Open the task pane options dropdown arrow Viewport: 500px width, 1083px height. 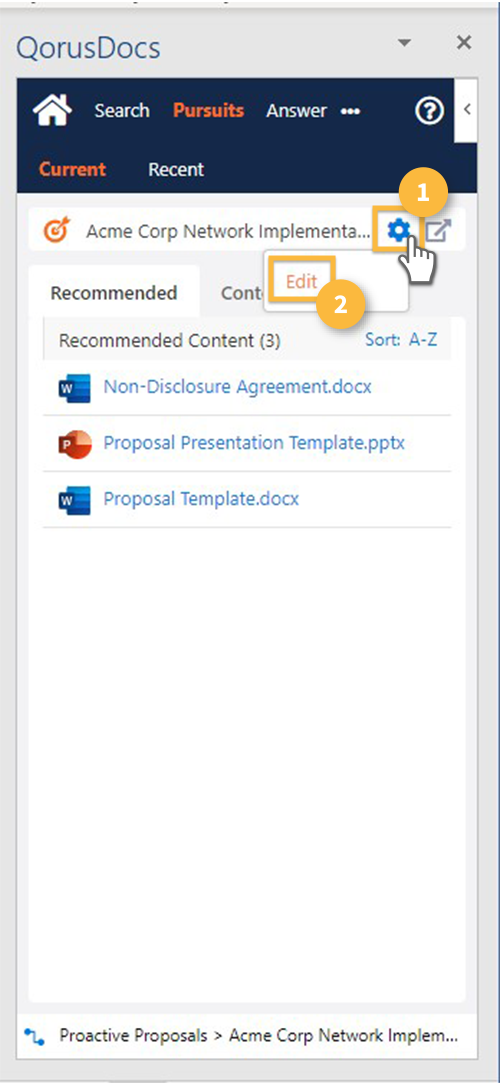click(403, 43)
